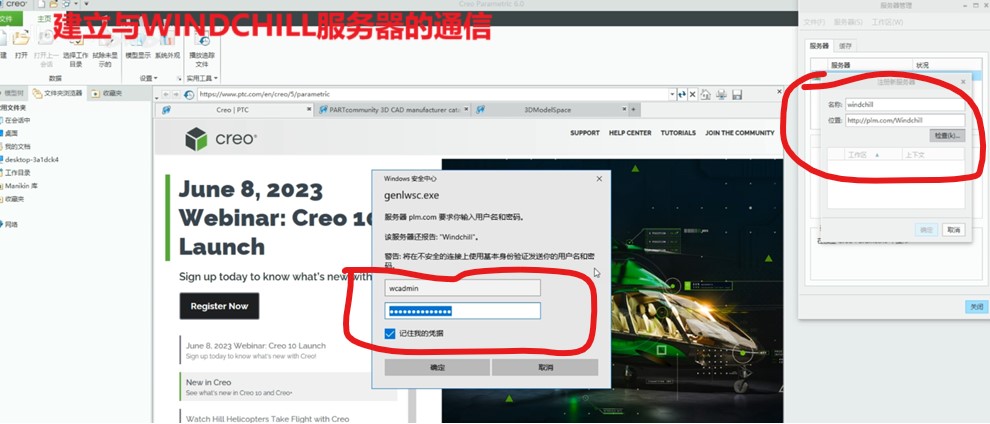The height and width of the screenshot is (424, 990).
Task: Close the 3DModelSpace browser tab
Action: click(x=624, y=109)
